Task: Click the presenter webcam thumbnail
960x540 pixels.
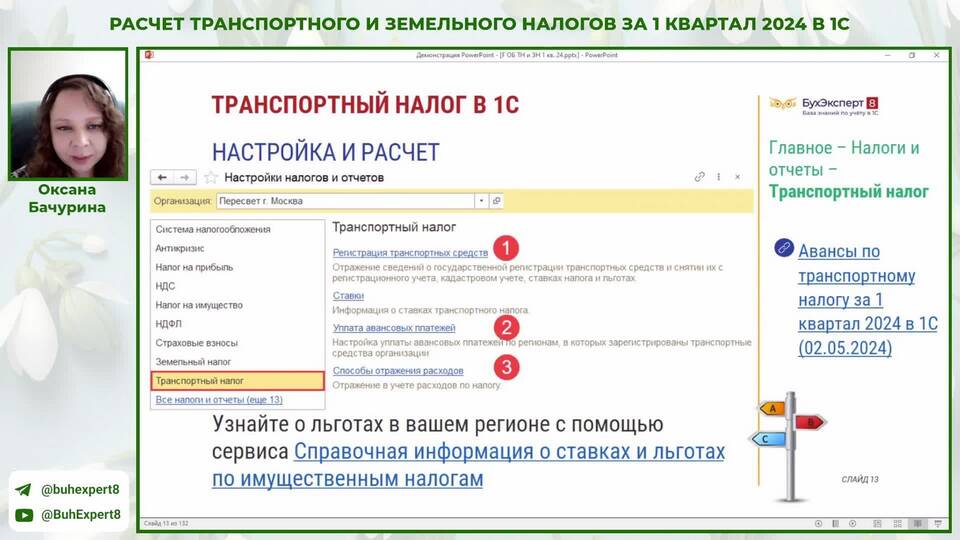Action: (68, 114)
